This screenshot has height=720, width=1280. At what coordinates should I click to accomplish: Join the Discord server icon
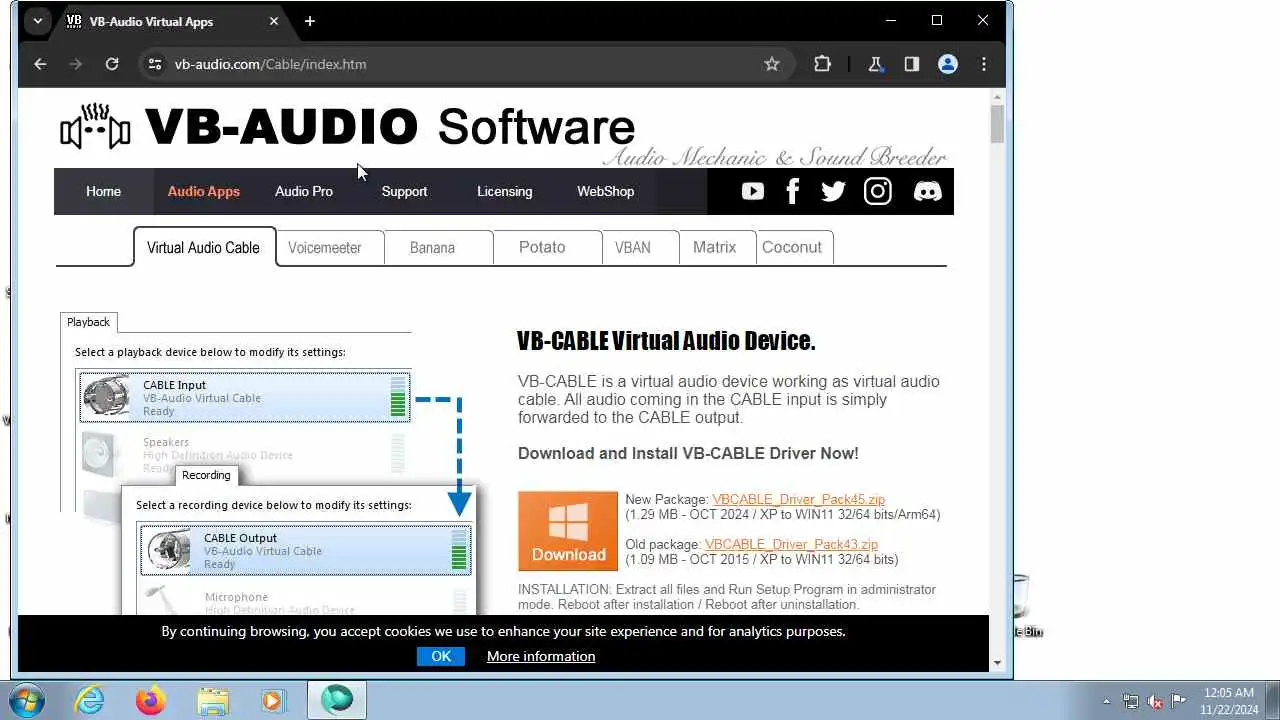pyautogui.click(x=928, y=191)
